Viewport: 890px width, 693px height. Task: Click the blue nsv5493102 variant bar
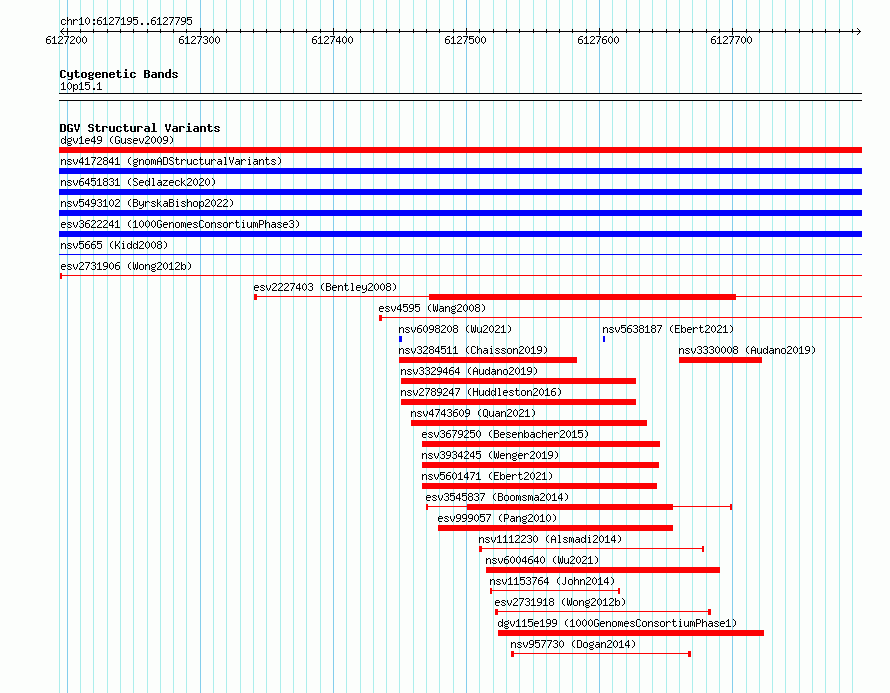coord(460,213)
